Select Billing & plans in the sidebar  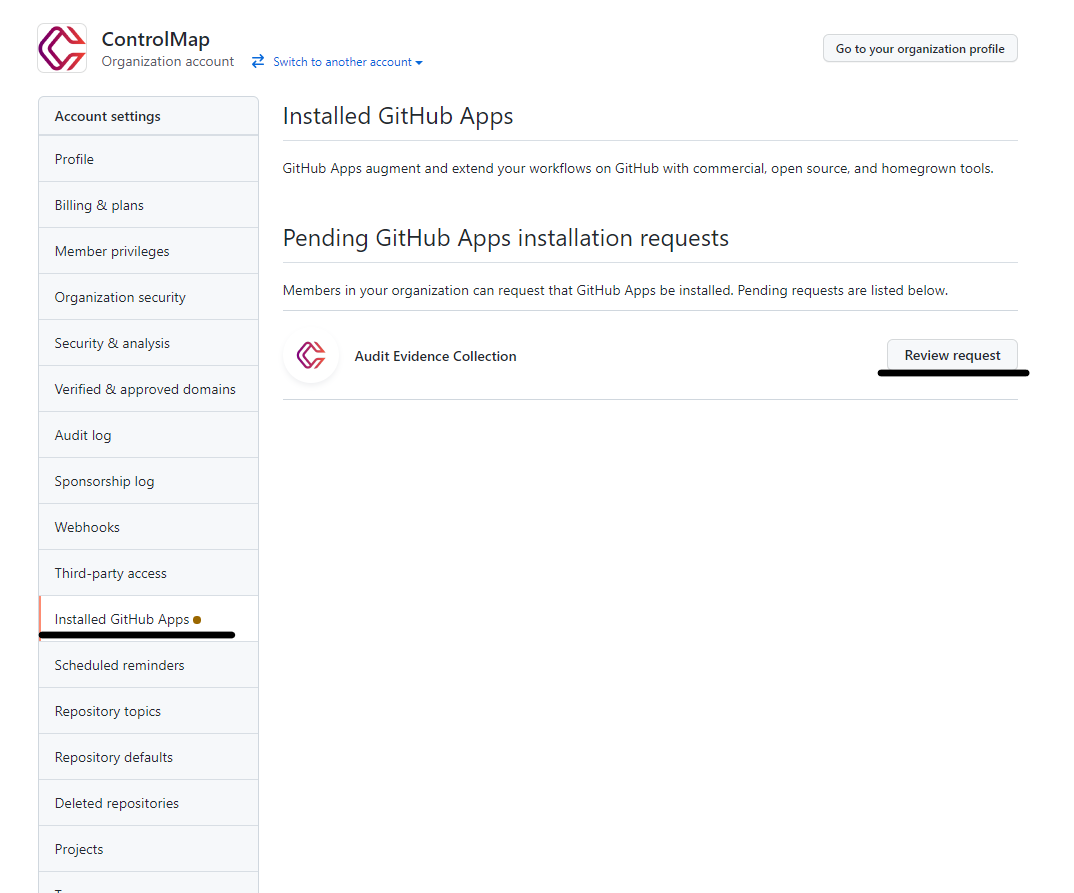click(99, 204)
